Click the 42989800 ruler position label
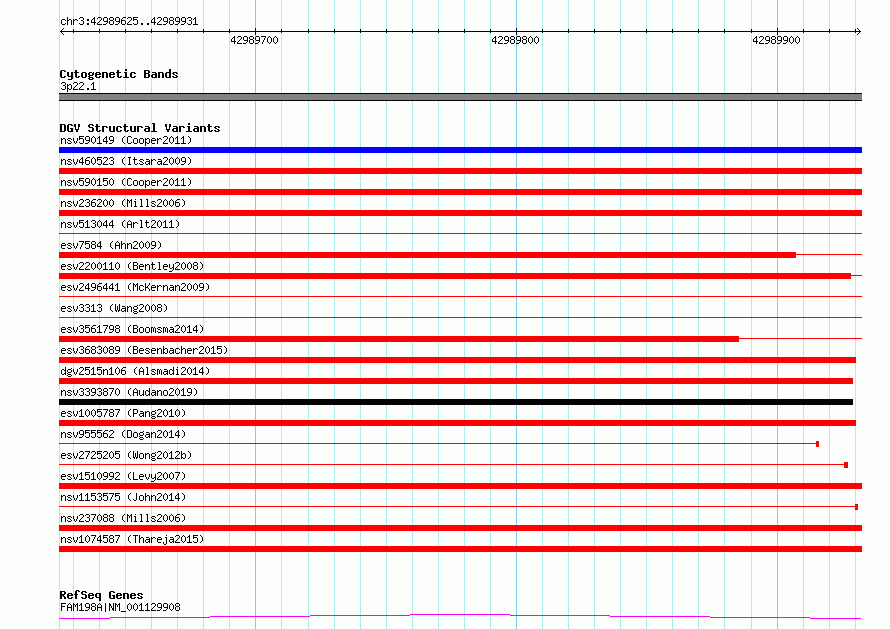 pos(515,40)
